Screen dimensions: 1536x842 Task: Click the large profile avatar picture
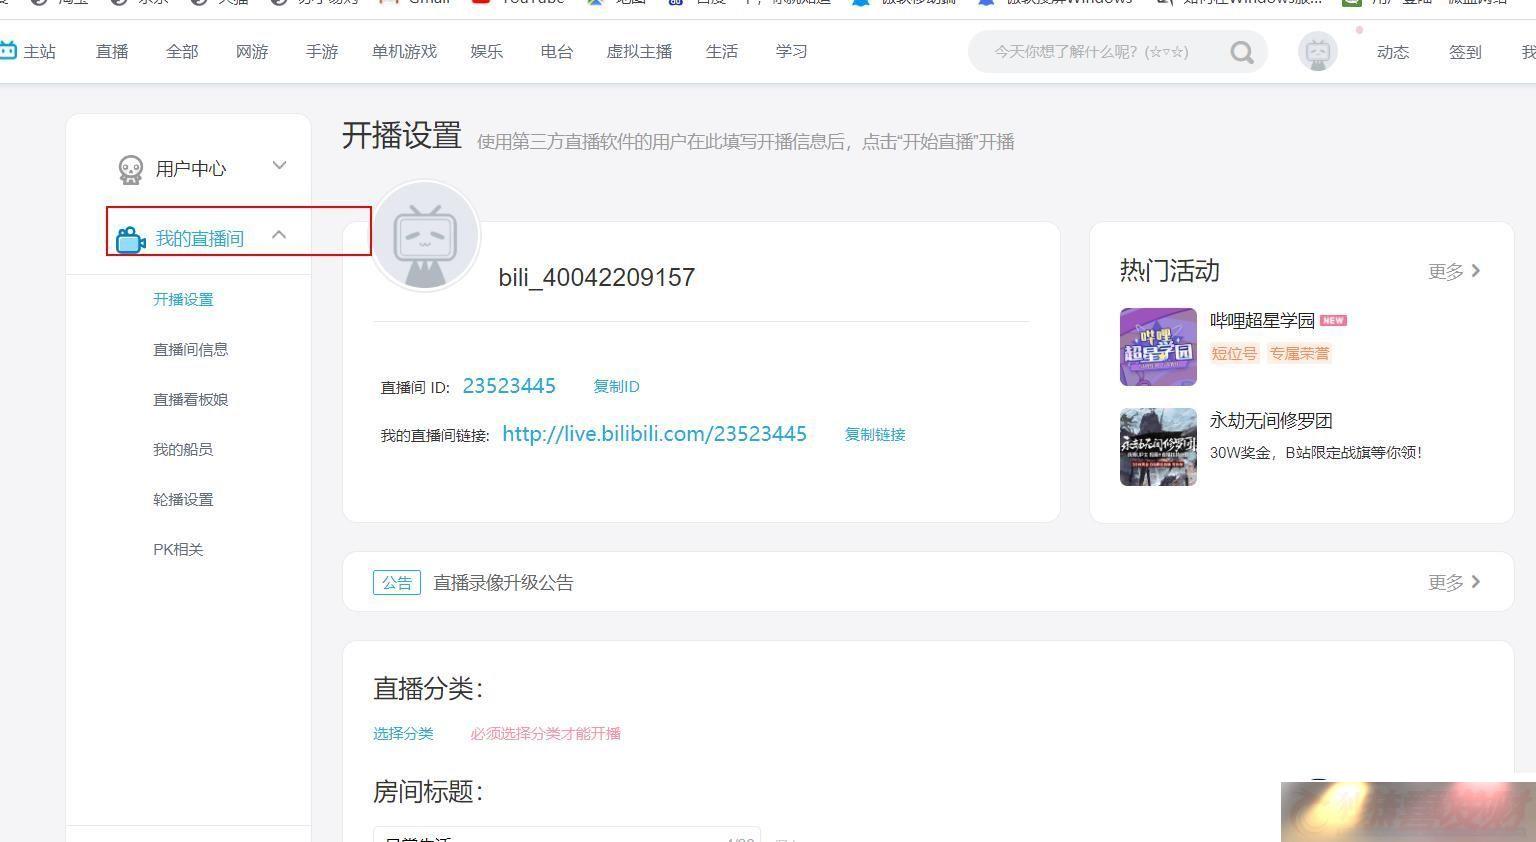click(425, 236)
